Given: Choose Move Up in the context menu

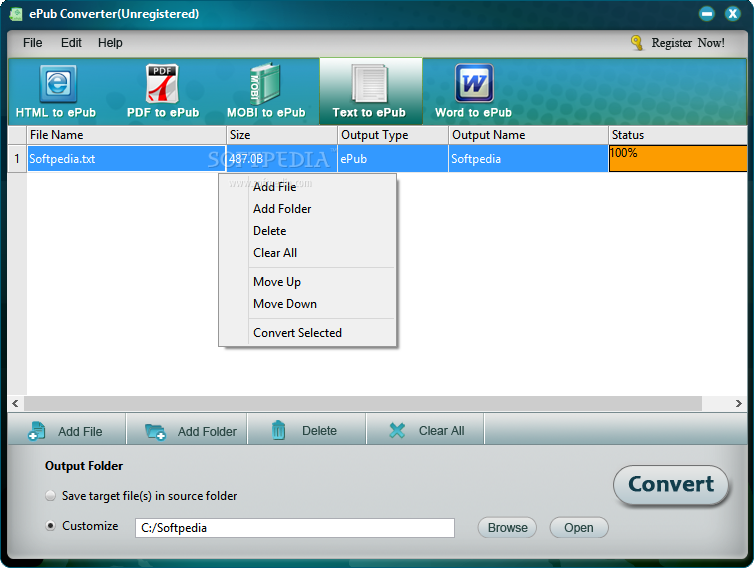Looking at the screenshot, I should (308, 282).
